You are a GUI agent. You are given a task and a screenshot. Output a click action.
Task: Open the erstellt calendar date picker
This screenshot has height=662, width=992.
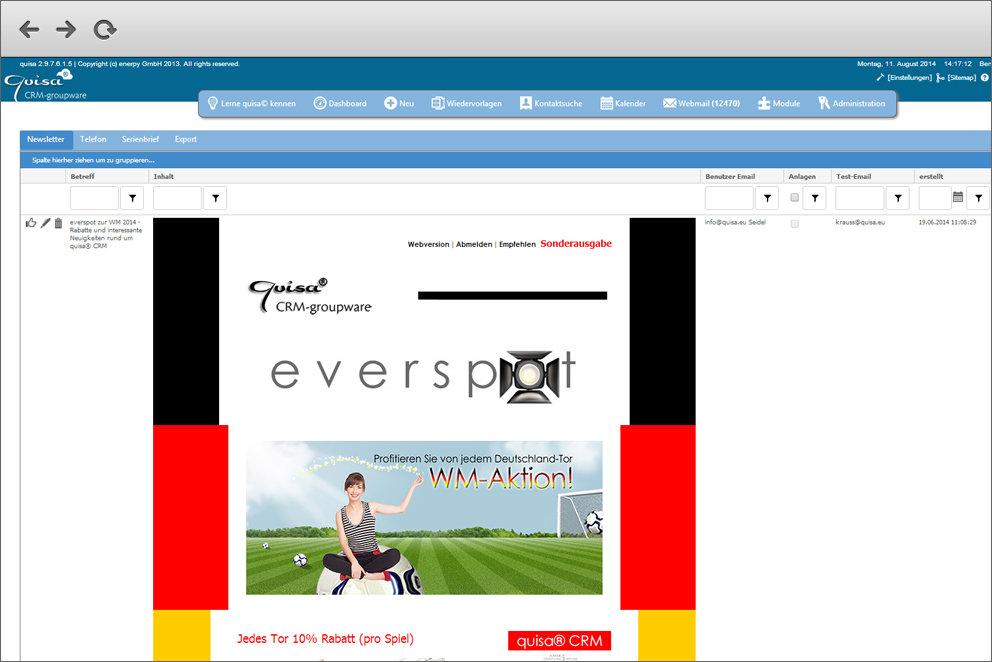(958, 197)
